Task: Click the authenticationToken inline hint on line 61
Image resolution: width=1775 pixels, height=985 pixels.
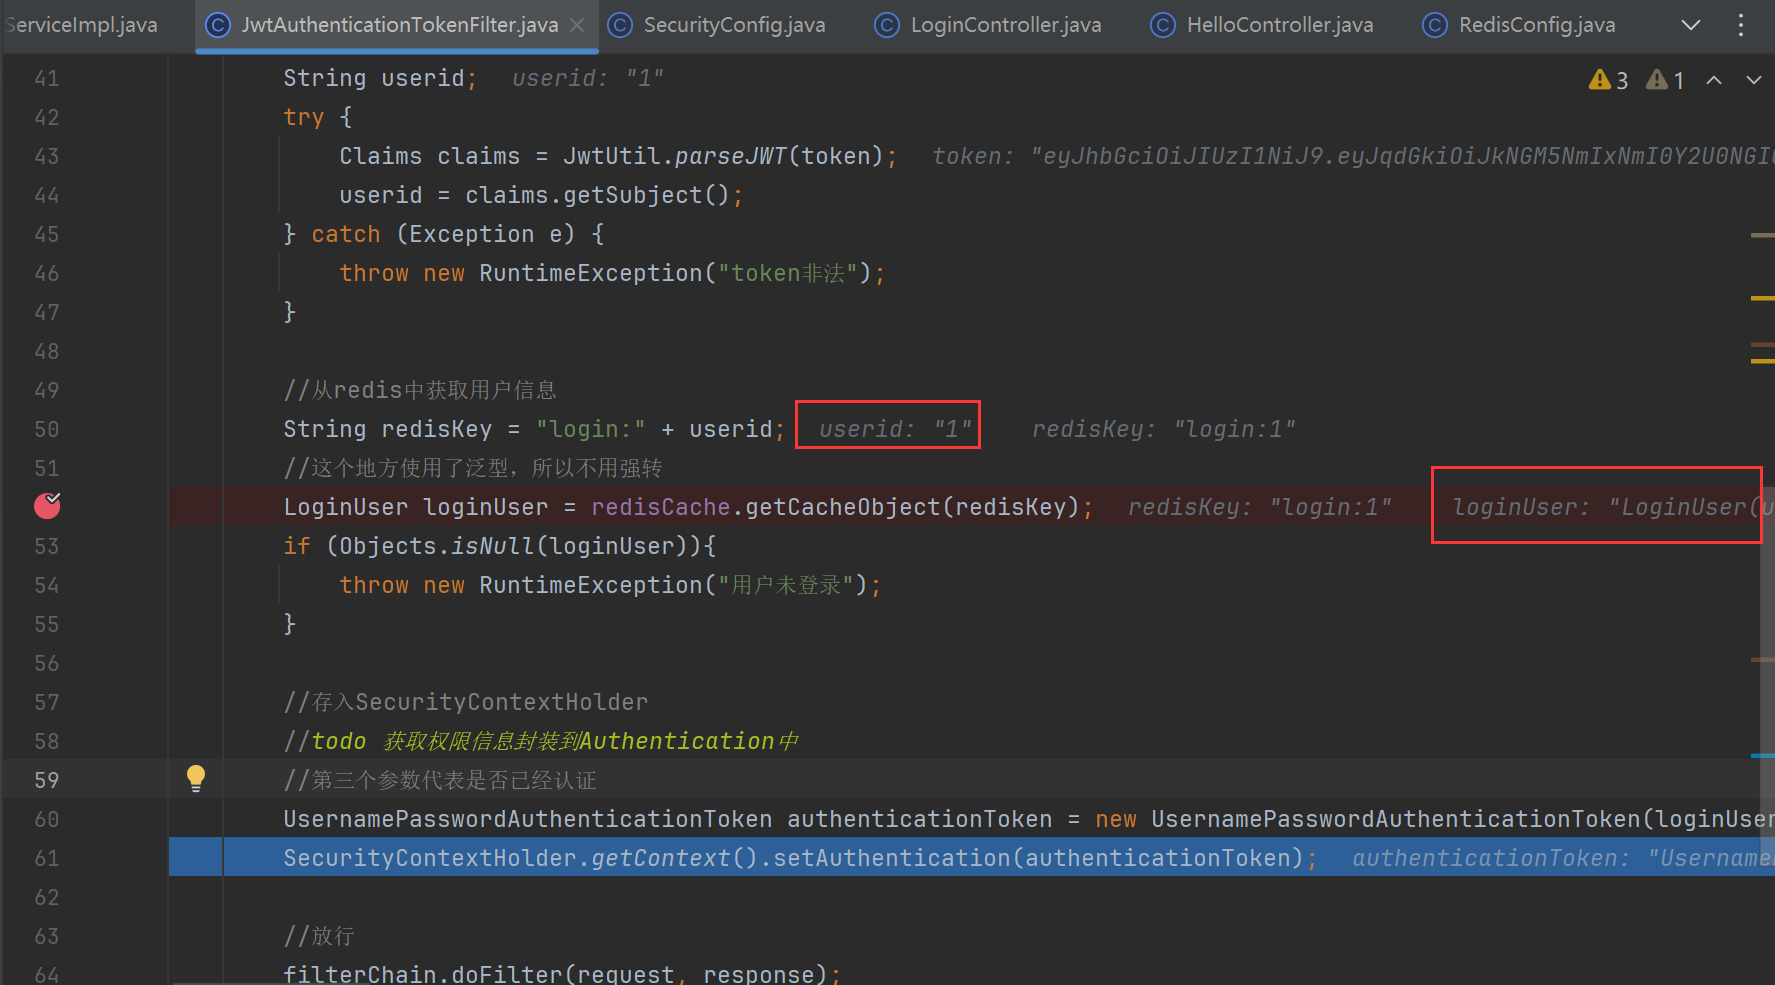Action: pyautogui.click(x=1563, y=858)
